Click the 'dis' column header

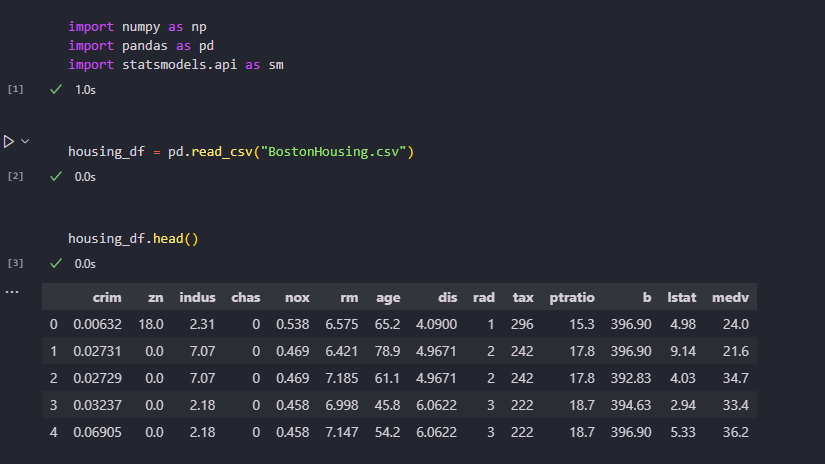point(447,298)
